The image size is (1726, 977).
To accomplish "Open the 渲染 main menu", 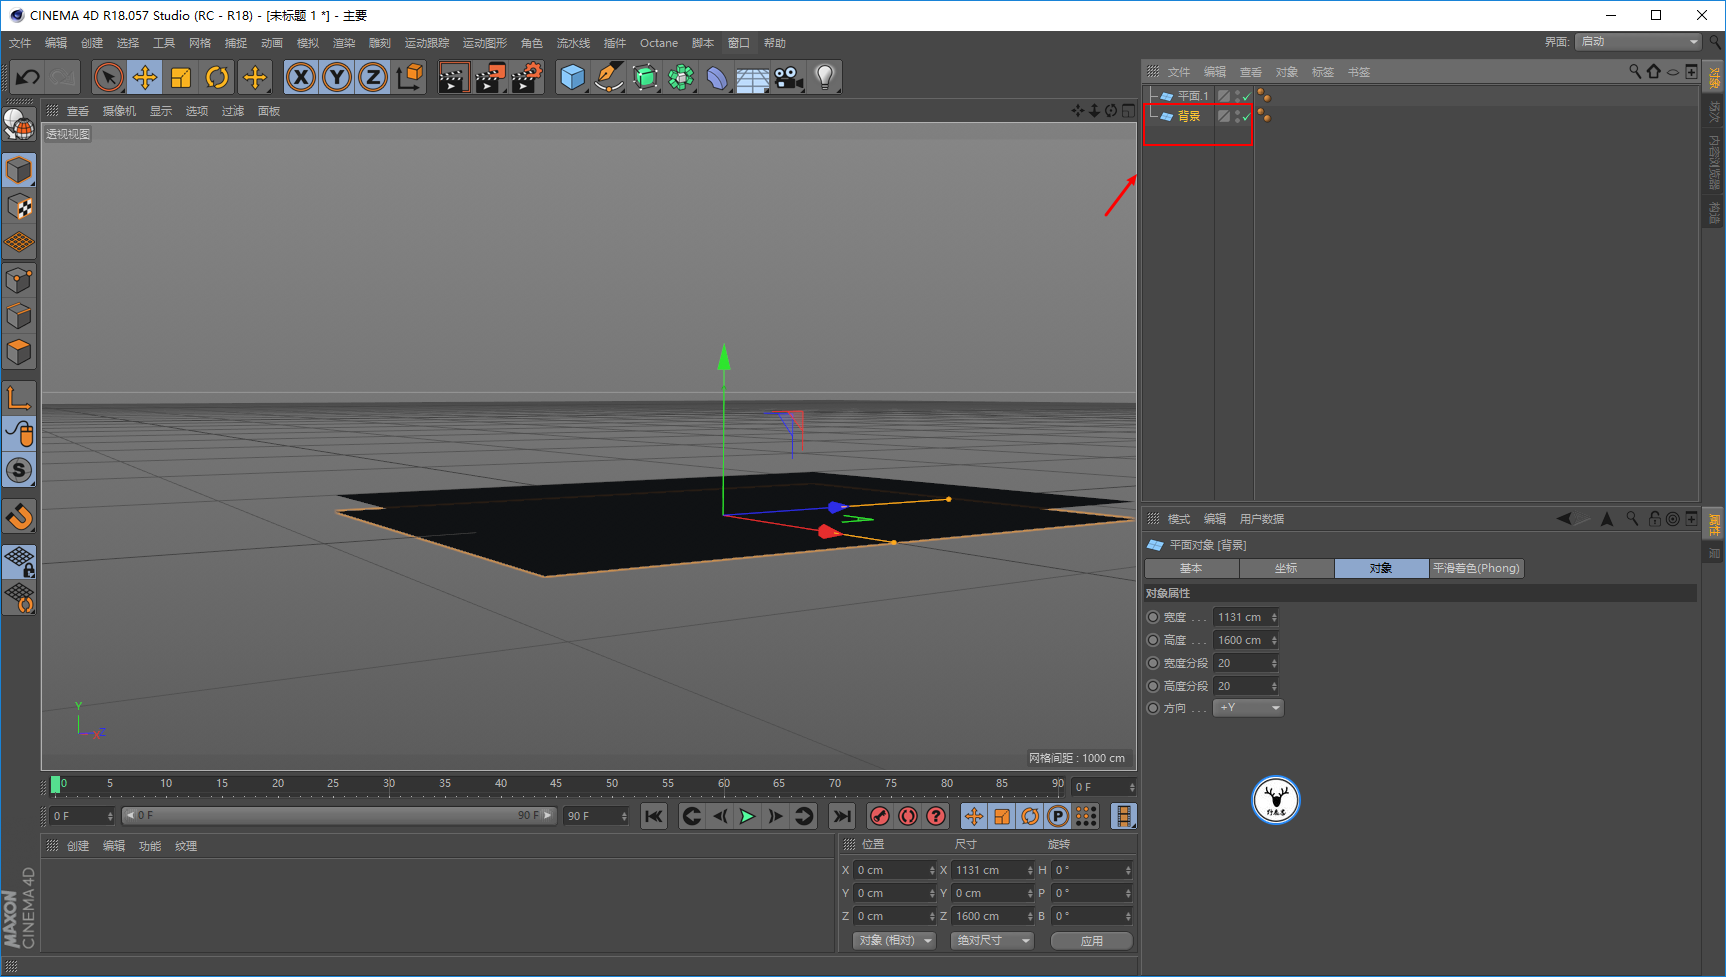I will (x=344, y=43).
